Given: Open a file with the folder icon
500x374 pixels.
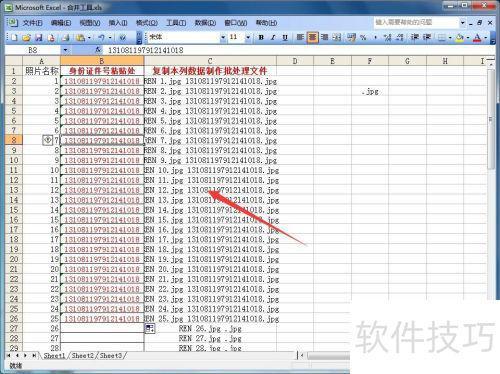Looking at the screenshot, I should pyautogui.click(x=26, y=37).
